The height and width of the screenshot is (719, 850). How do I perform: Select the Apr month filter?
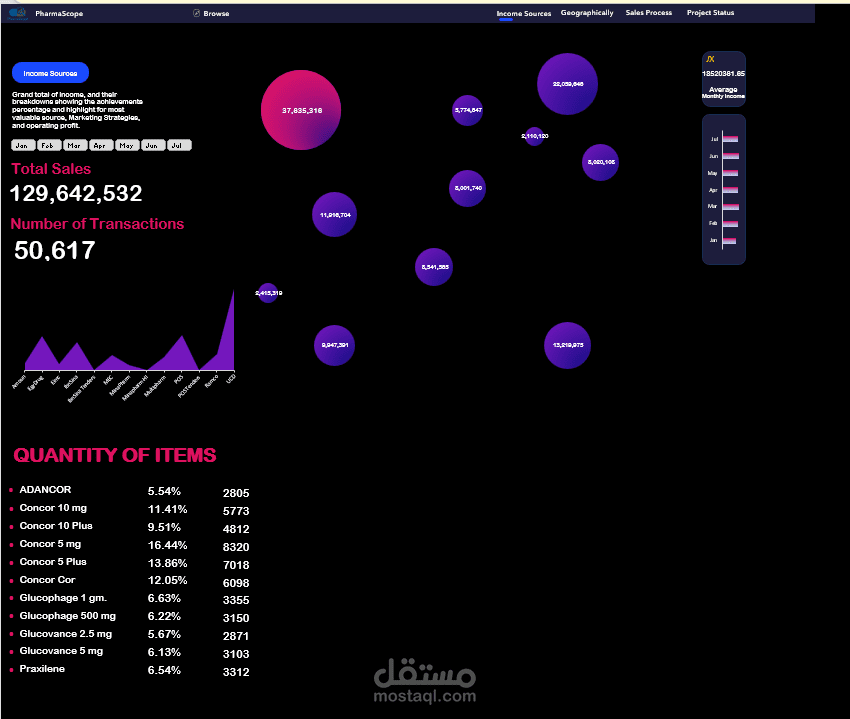(x=101, y=145)
